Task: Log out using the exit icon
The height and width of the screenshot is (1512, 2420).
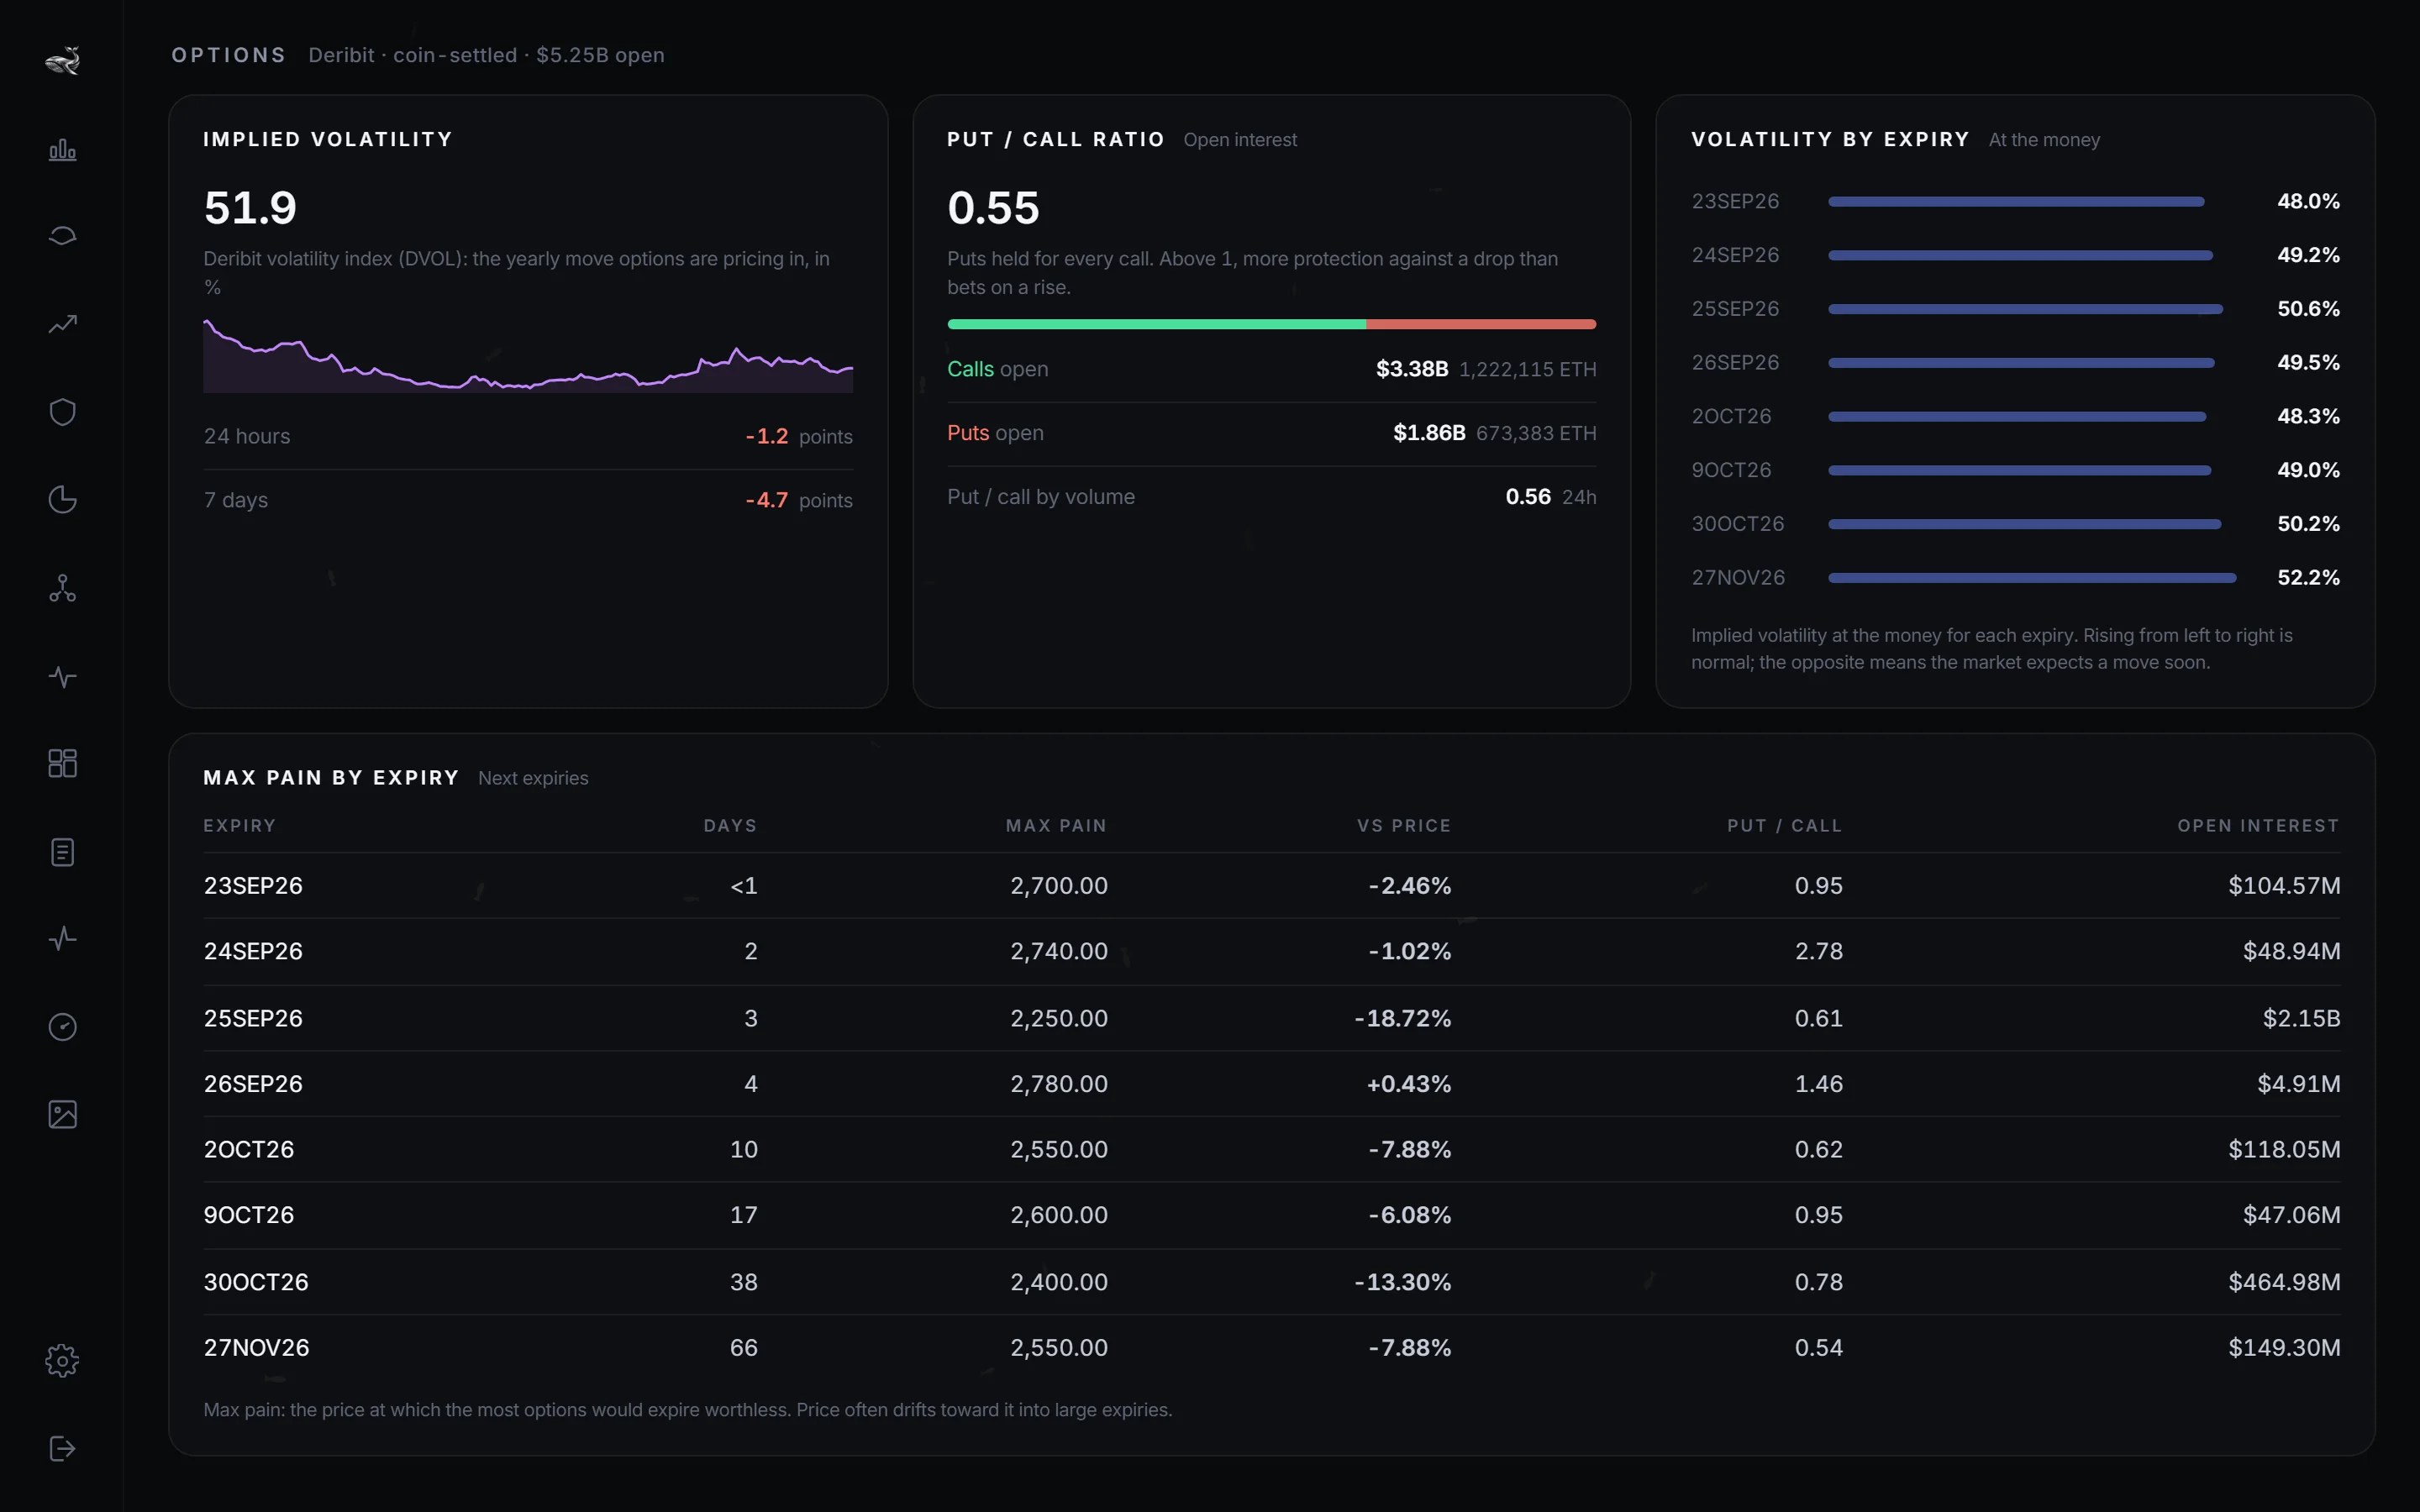Action: coord(62,1448)
